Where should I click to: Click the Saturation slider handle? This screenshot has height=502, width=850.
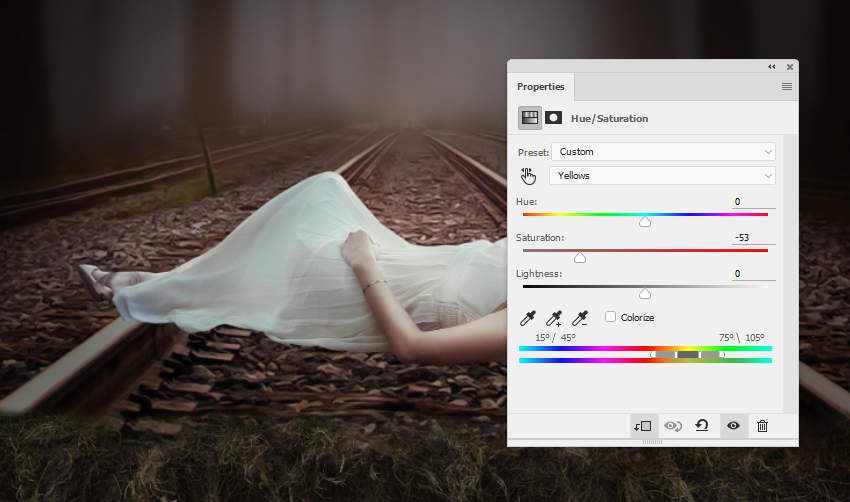[579, 258]
